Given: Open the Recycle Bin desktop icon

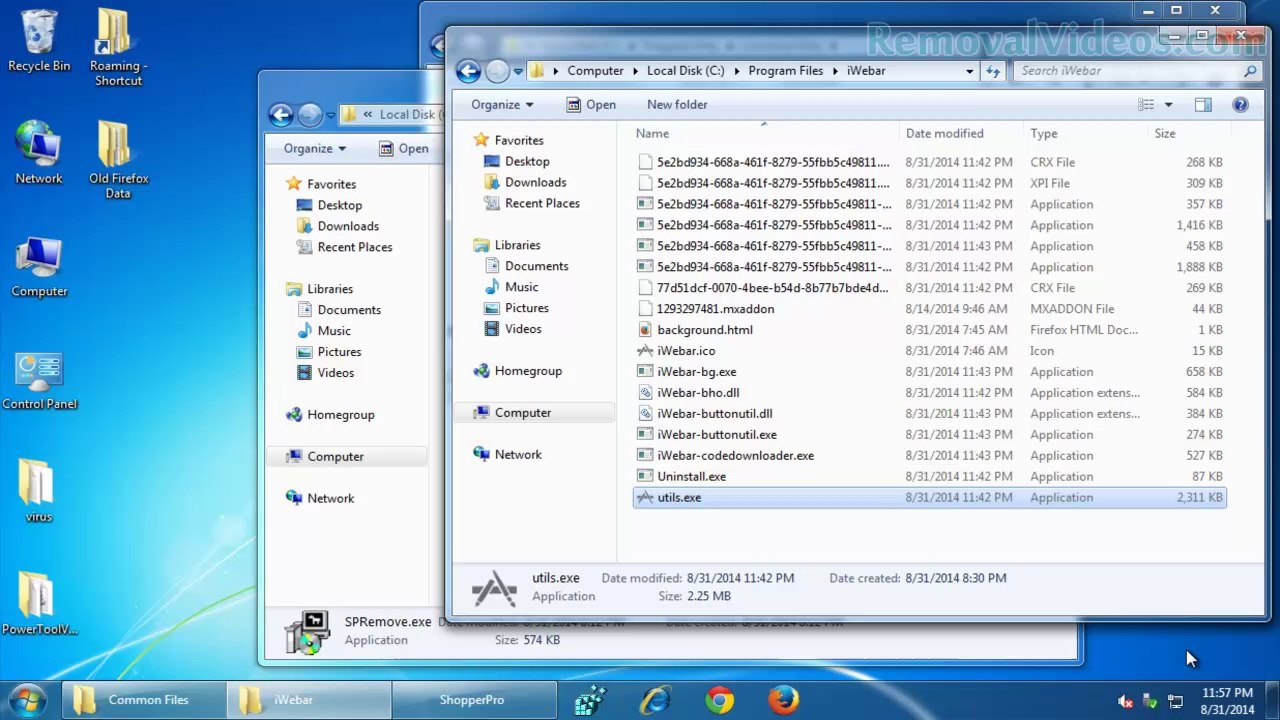Looking at the screenshot, I should [x=39, y=40].
